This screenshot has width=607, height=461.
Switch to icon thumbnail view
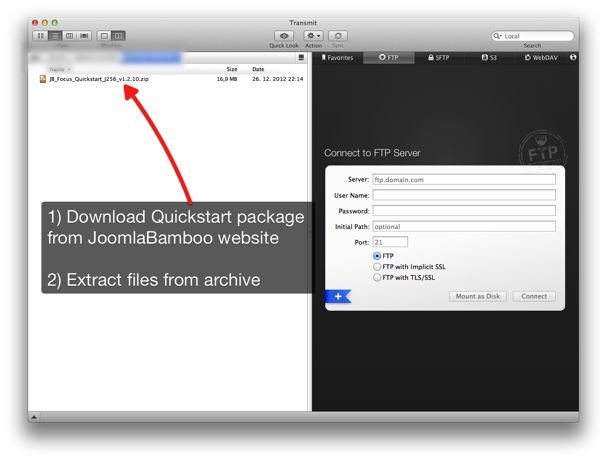point(40,36)
